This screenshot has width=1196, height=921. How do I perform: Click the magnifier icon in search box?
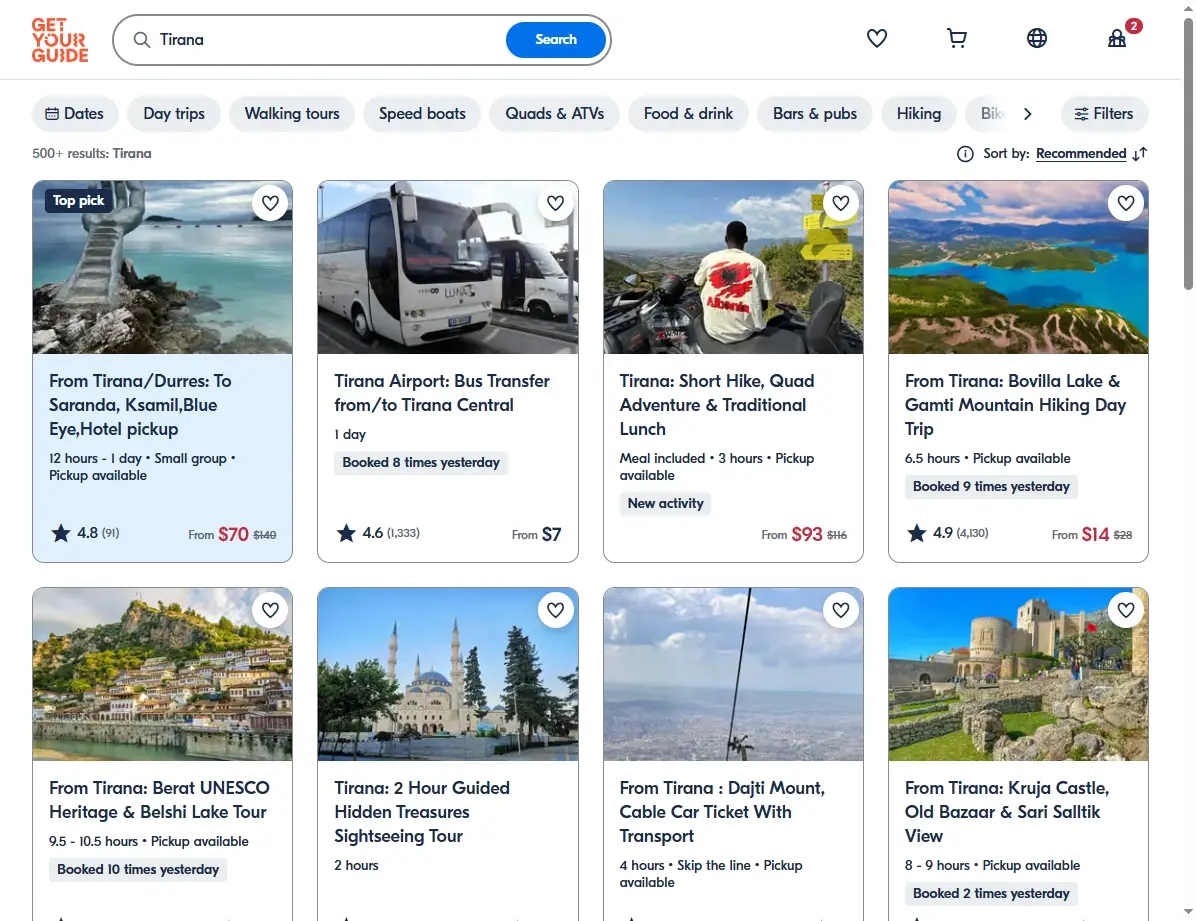click(142, 40)
